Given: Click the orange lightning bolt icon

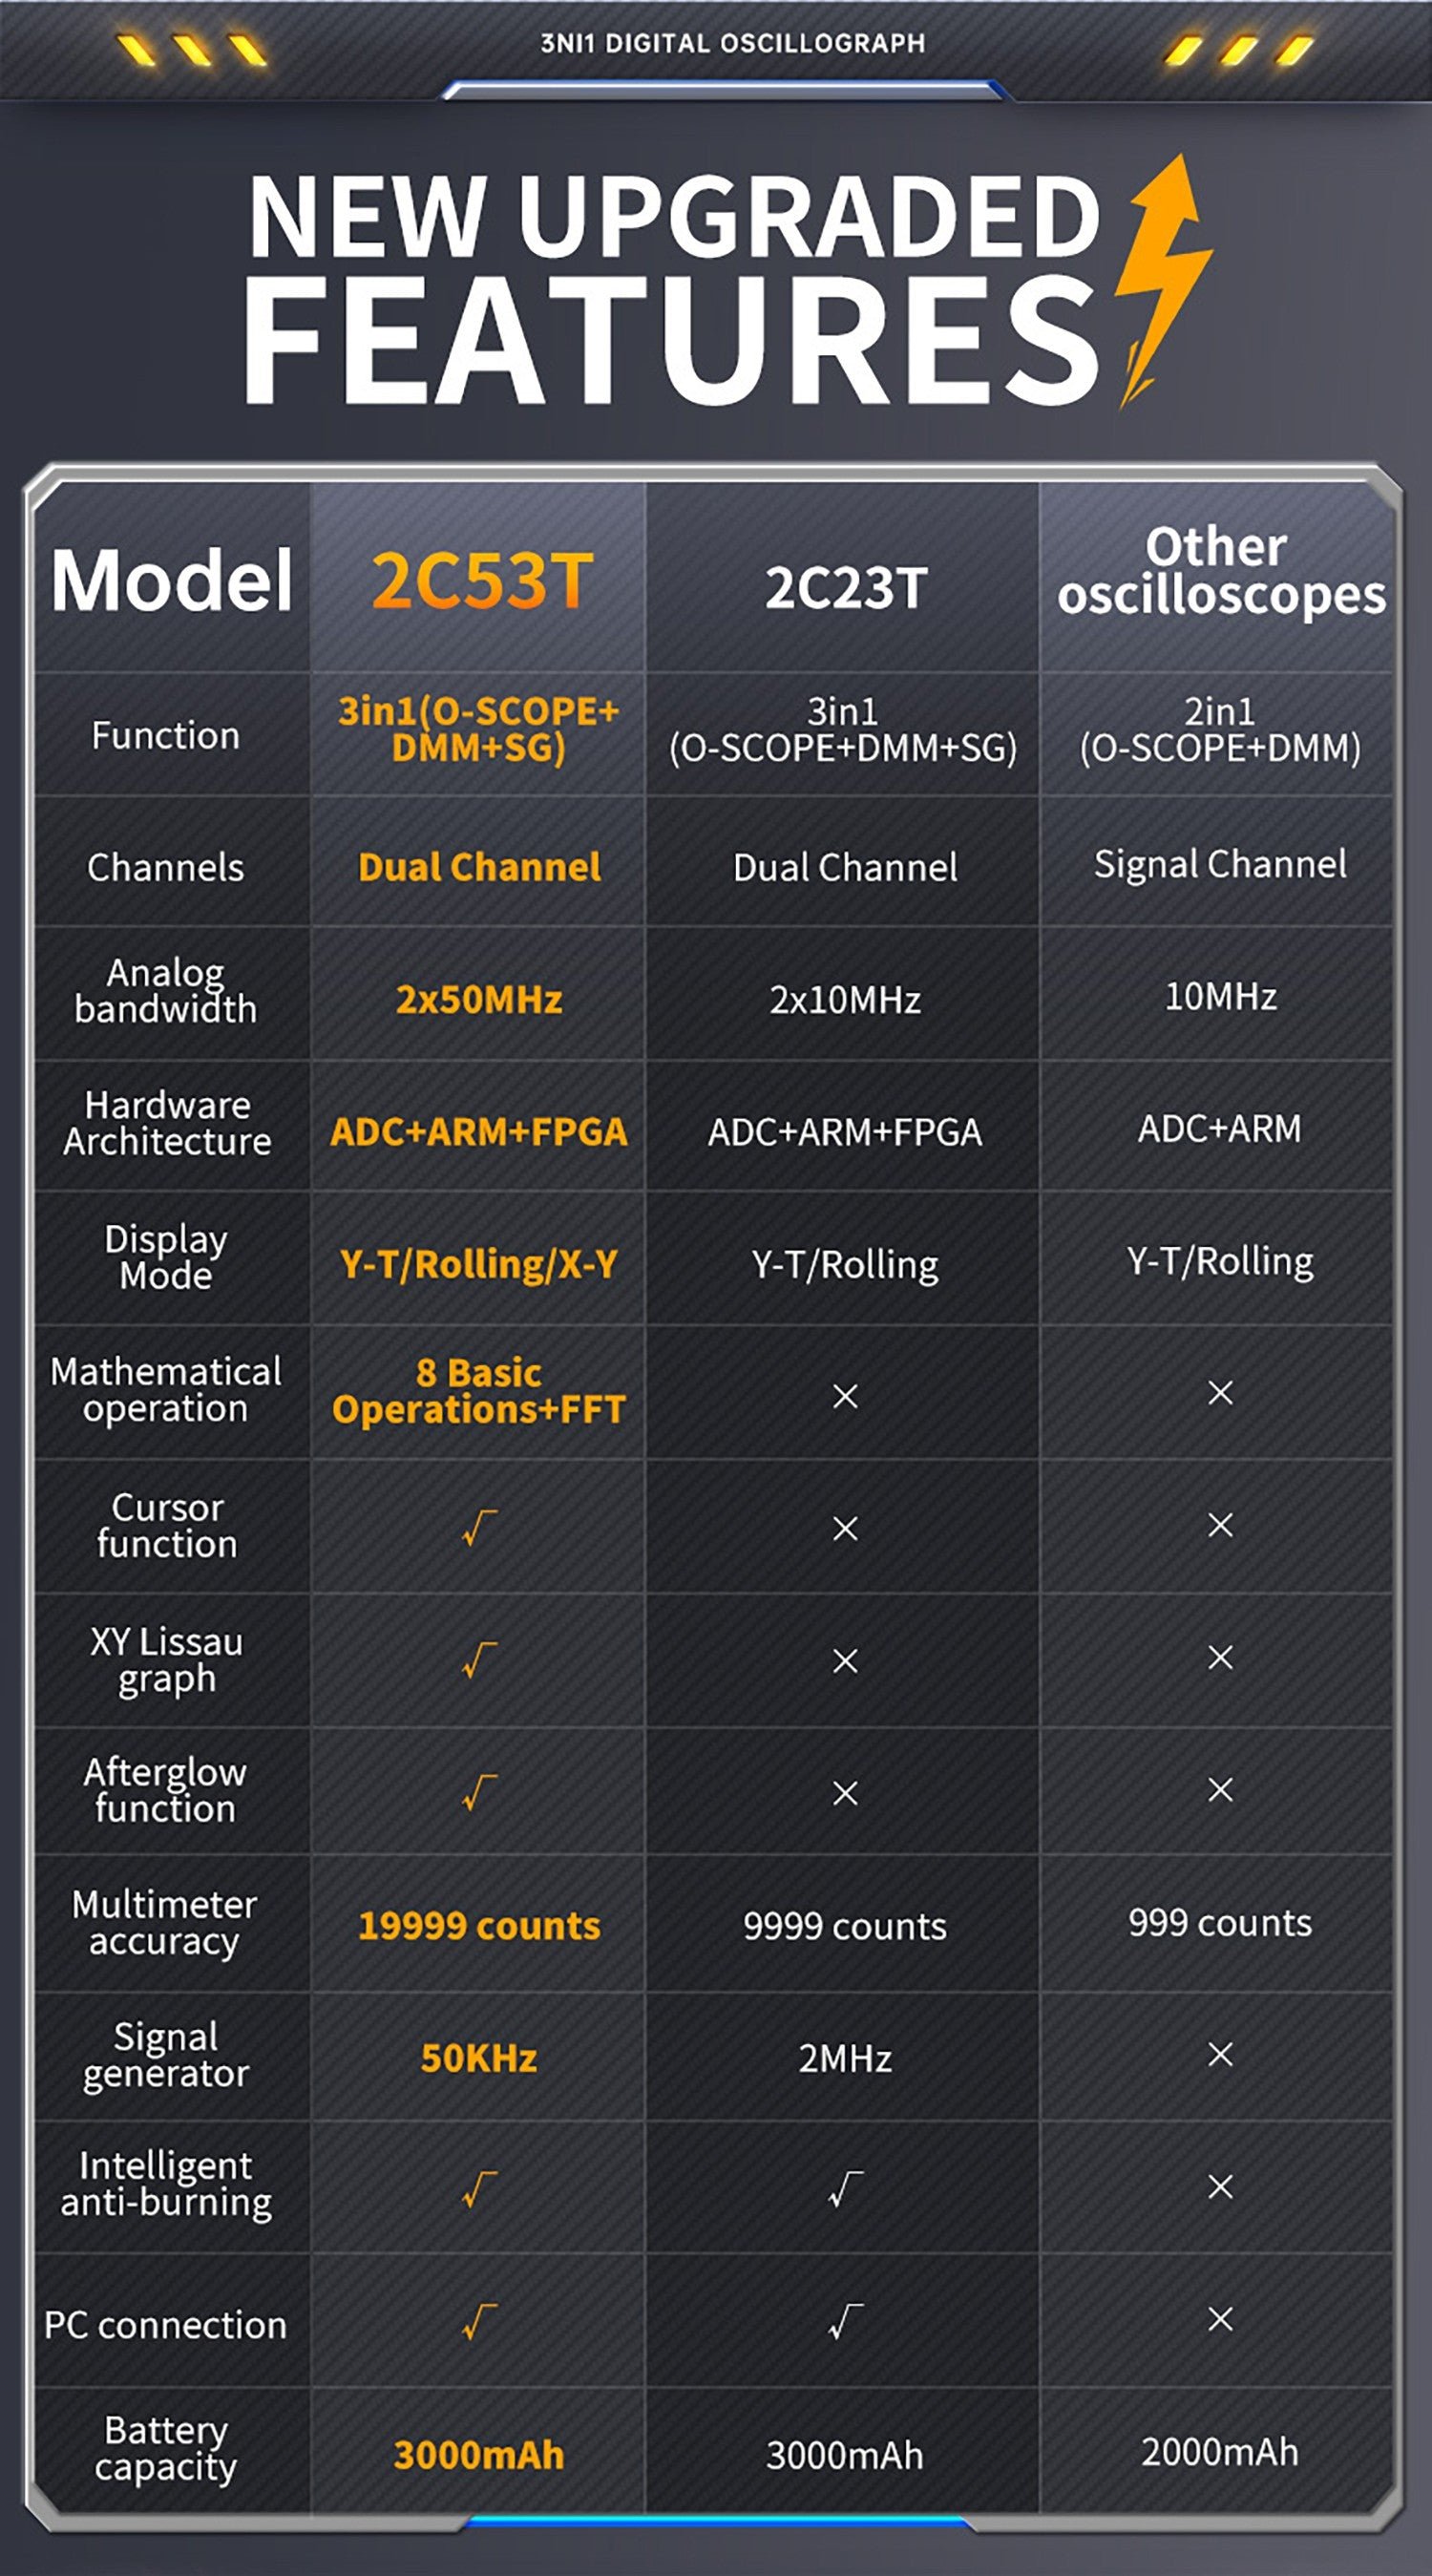Looking at the screenshot, I should [1162, 280].
